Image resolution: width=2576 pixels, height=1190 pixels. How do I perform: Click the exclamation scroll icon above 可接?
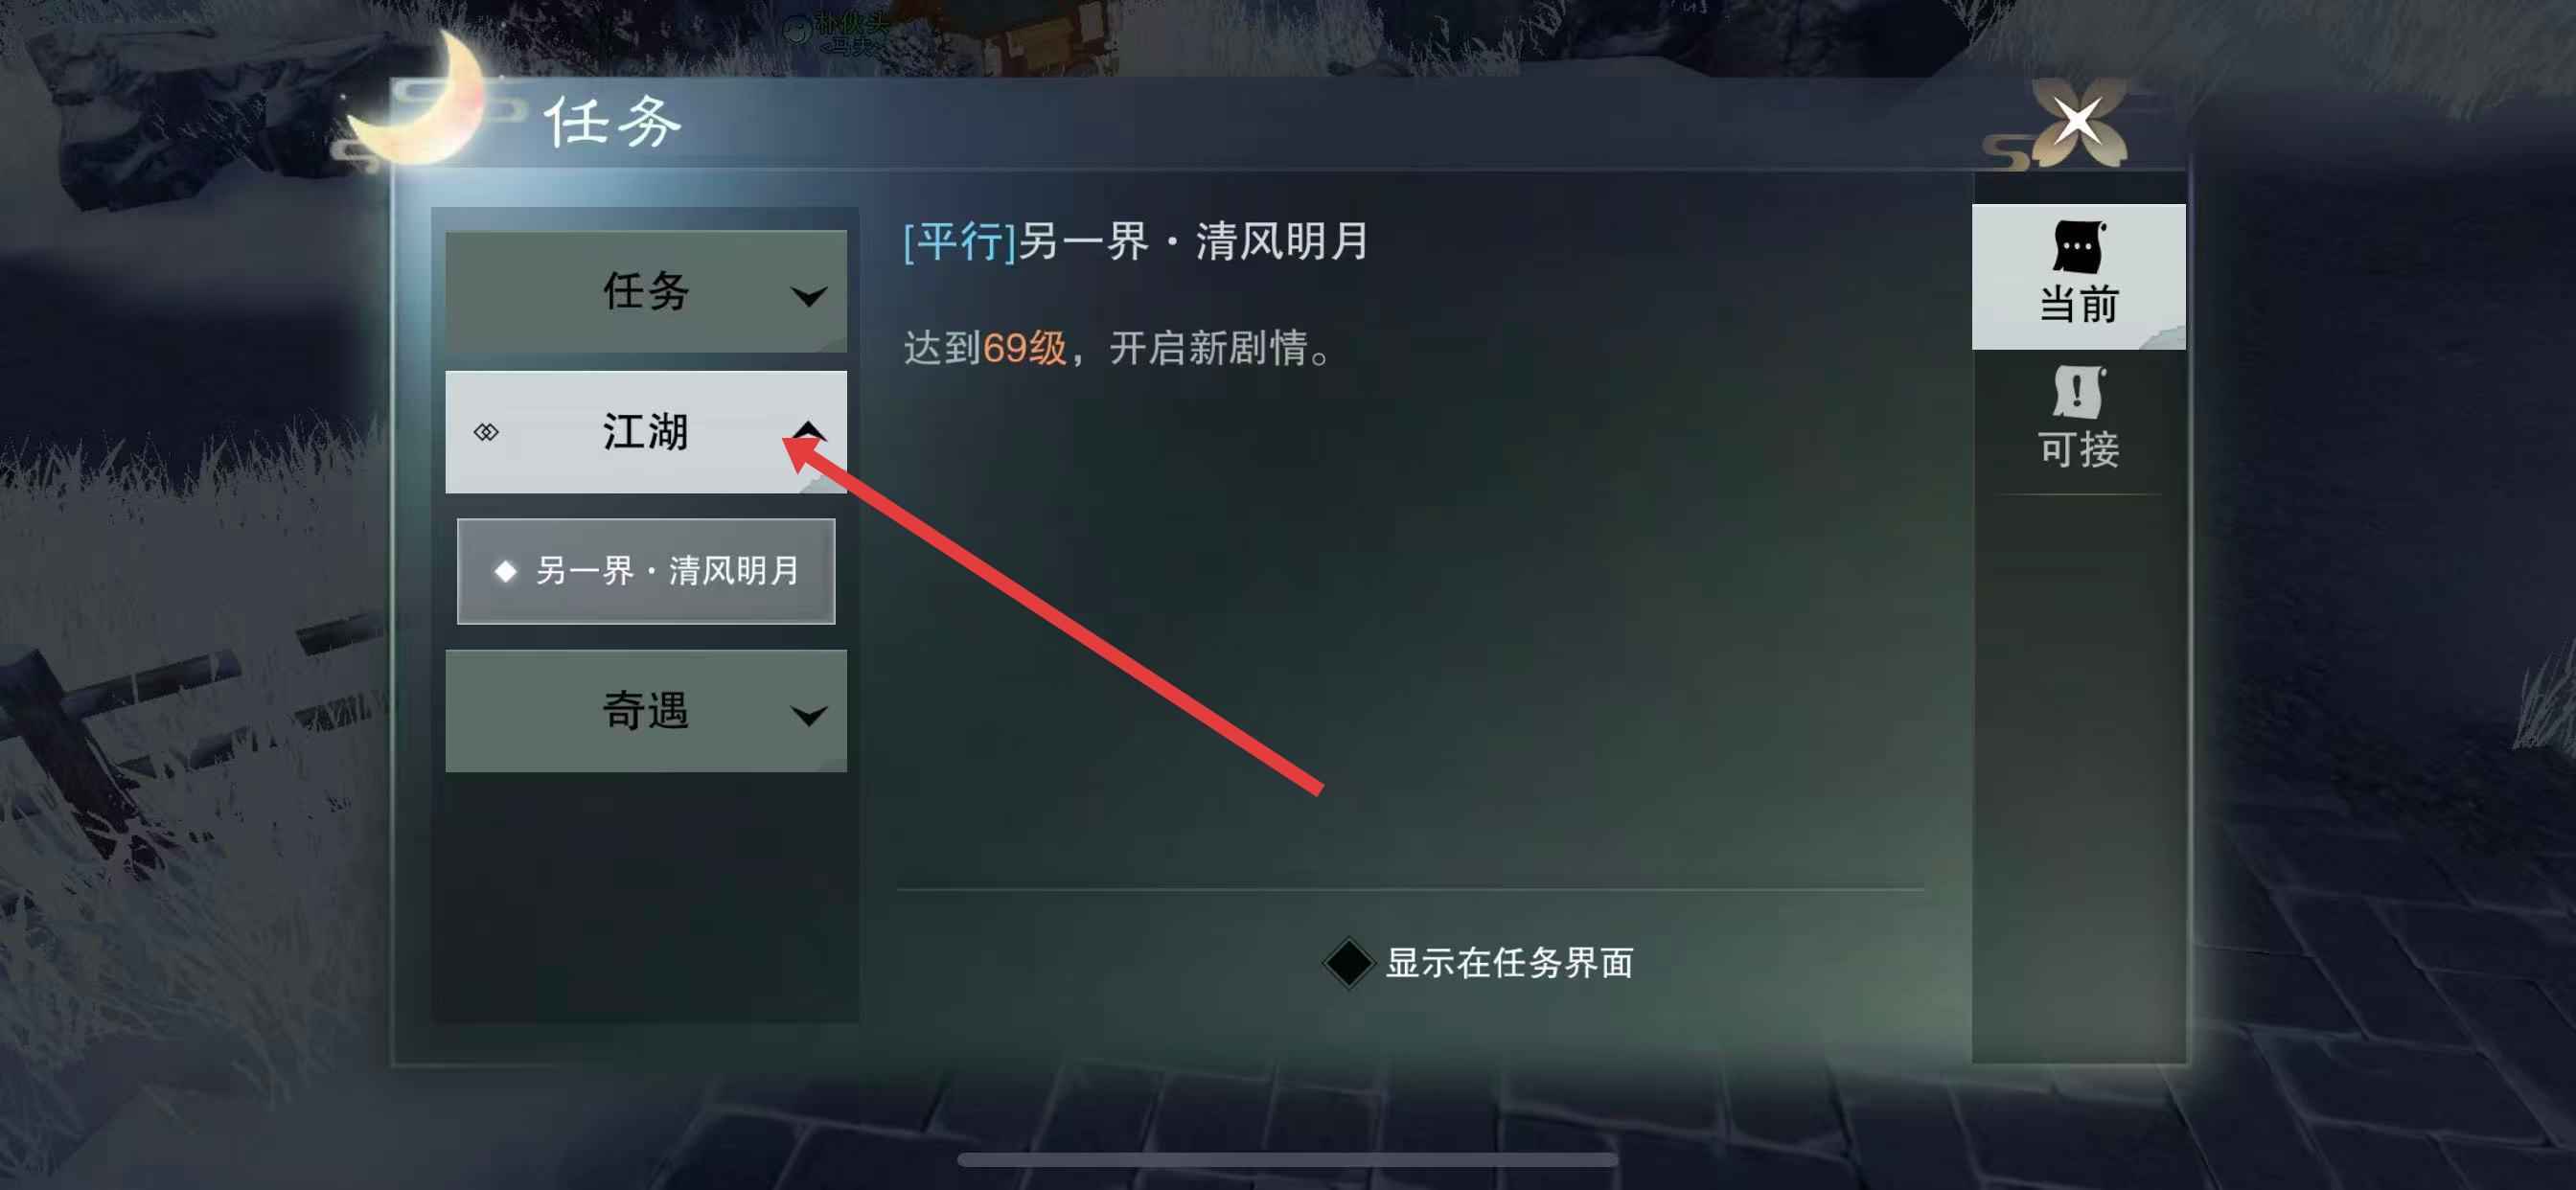pyautogui.click(x=2078, y=391)
